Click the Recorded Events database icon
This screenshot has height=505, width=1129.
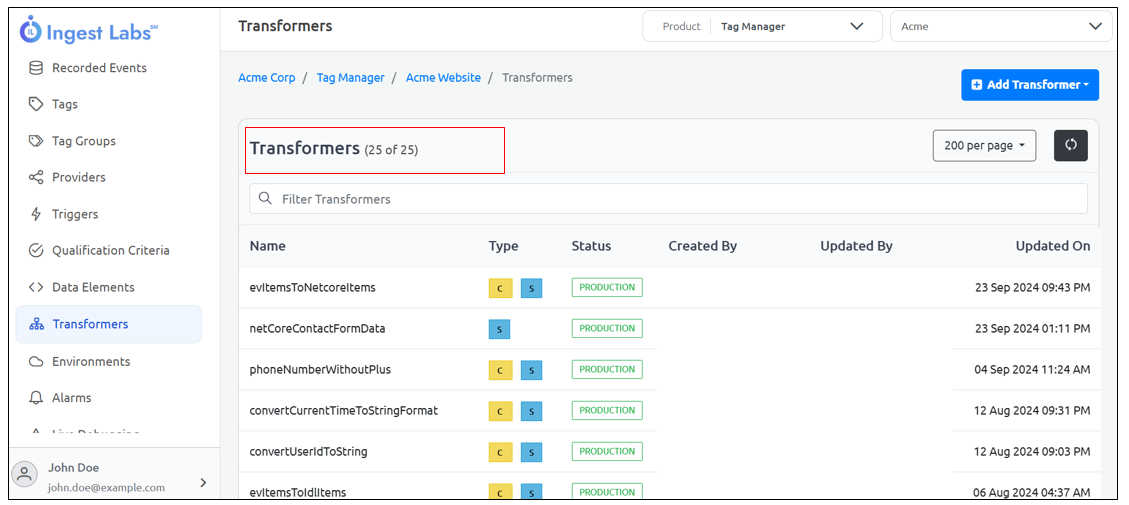pos(36,68)
